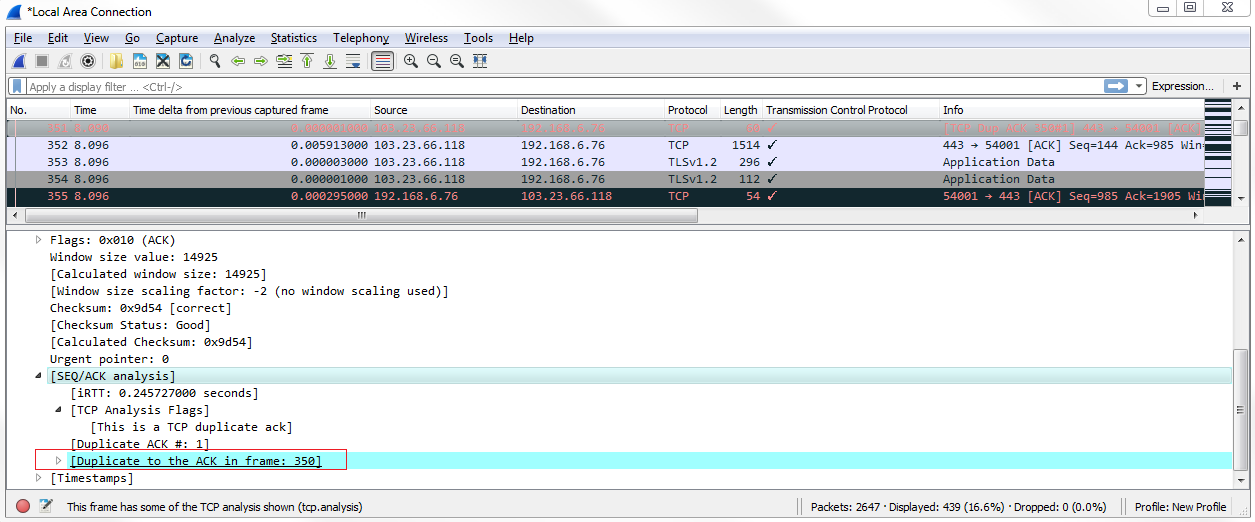This screenshot has height=522, width=1255.
Task: Zoom in on packet text
Action: pyautogui.click(x=411, y=61)
